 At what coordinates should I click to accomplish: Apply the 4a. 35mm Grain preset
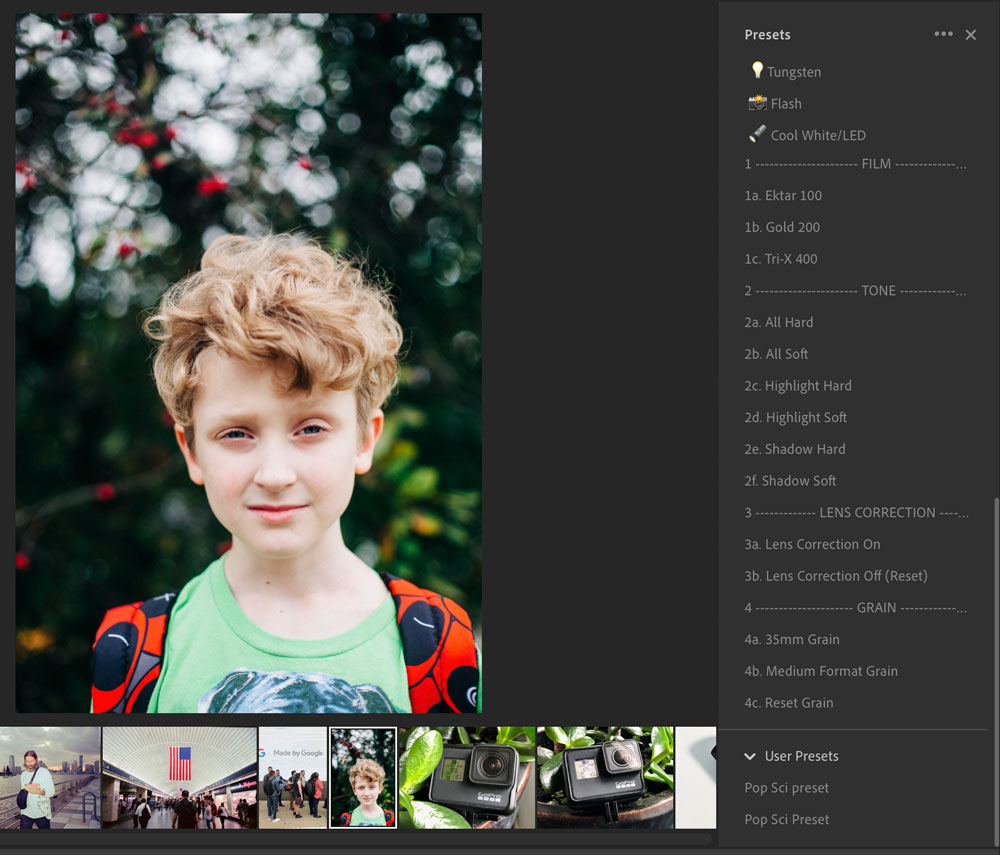pos(791,640)
